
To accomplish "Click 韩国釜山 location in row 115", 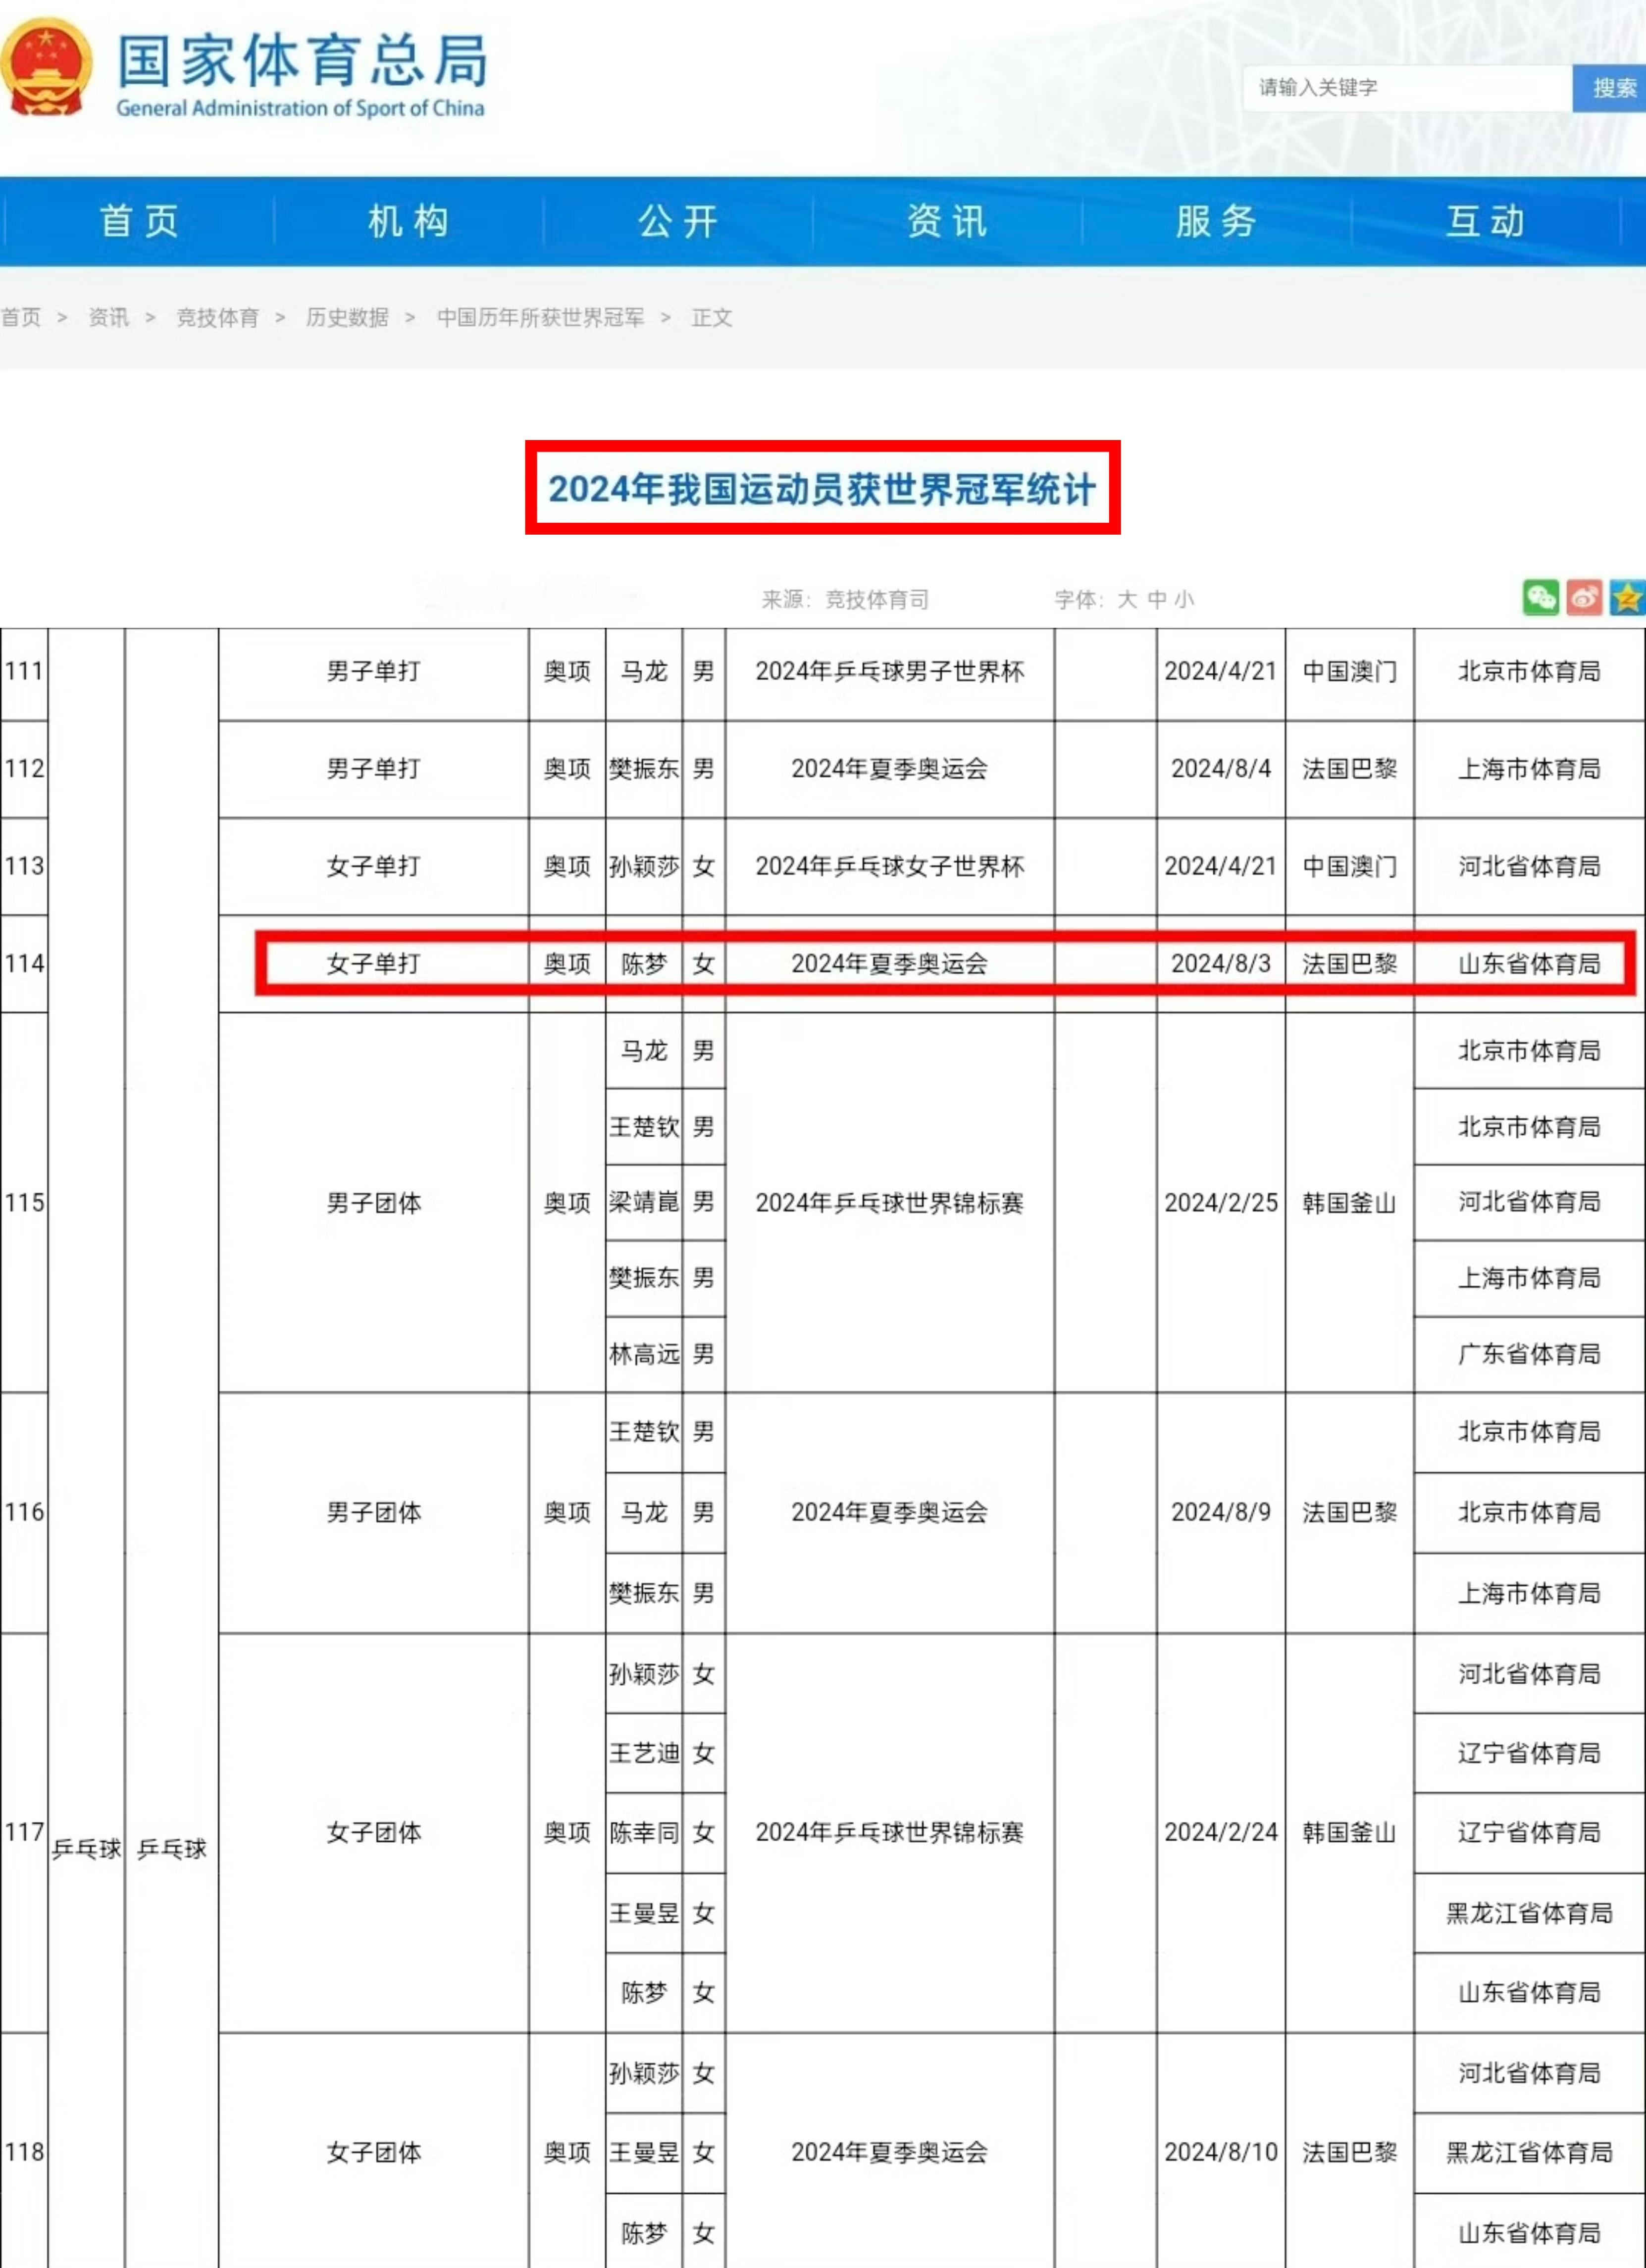I will click(x=1349, y=1203).
